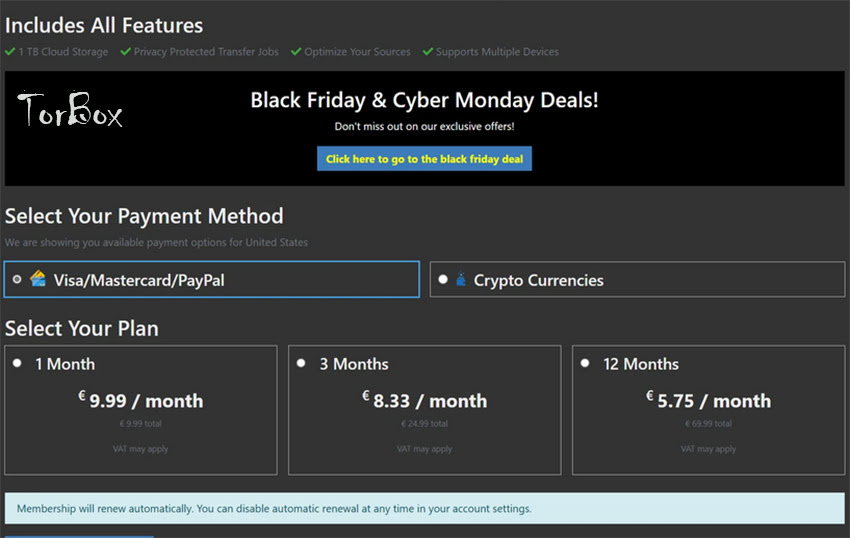Choose the 1 Month plan radio
The image size is (850, 538).
tap(17, 363)
